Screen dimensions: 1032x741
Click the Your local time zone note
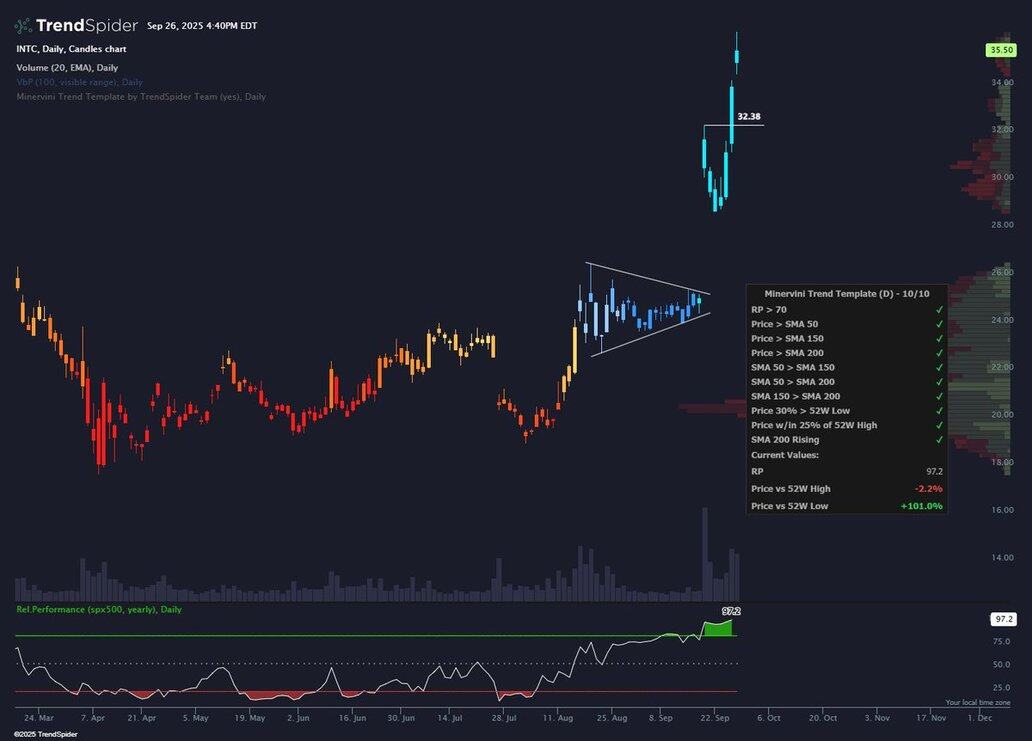pyautogui.click(x=978, y=703)
